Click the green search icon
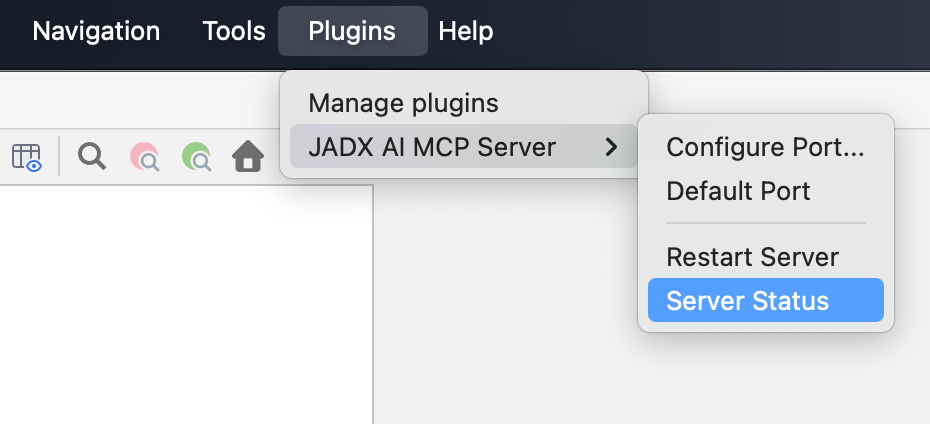This screenshot has height=424, width=930. (196, 157)
